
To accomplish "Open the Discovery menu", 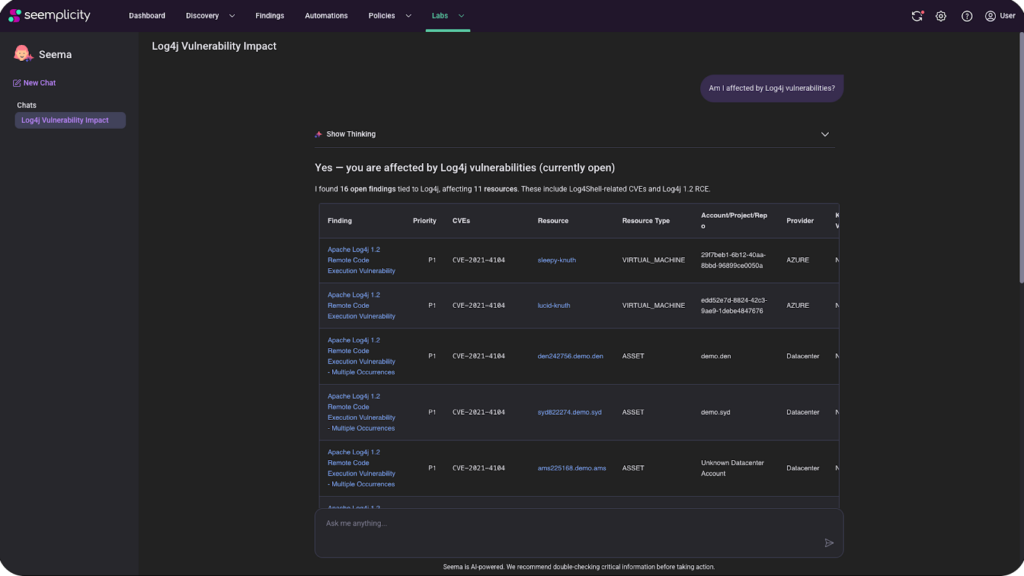I will (202, 16).
